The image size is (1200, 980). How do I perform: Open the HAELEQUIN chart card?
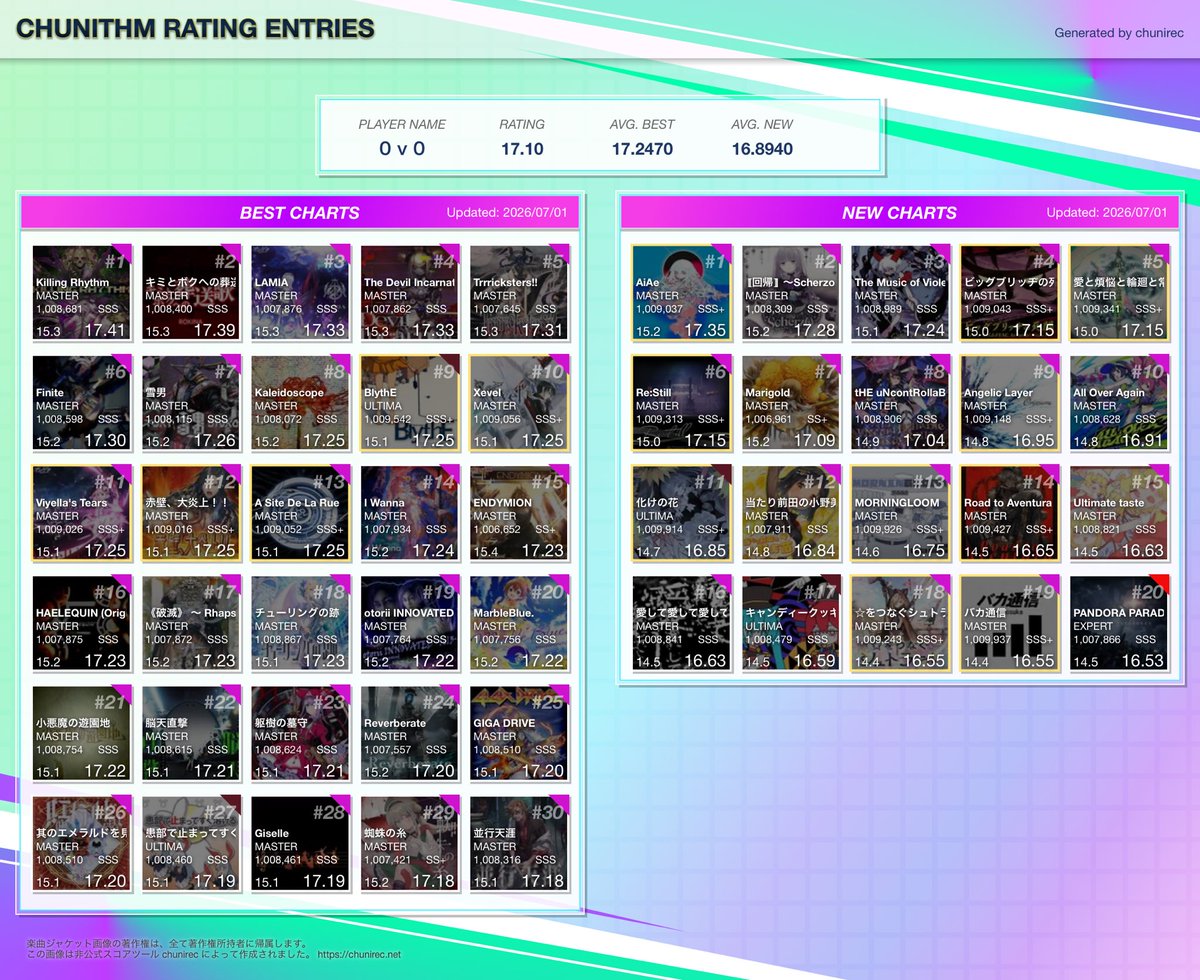81,622
